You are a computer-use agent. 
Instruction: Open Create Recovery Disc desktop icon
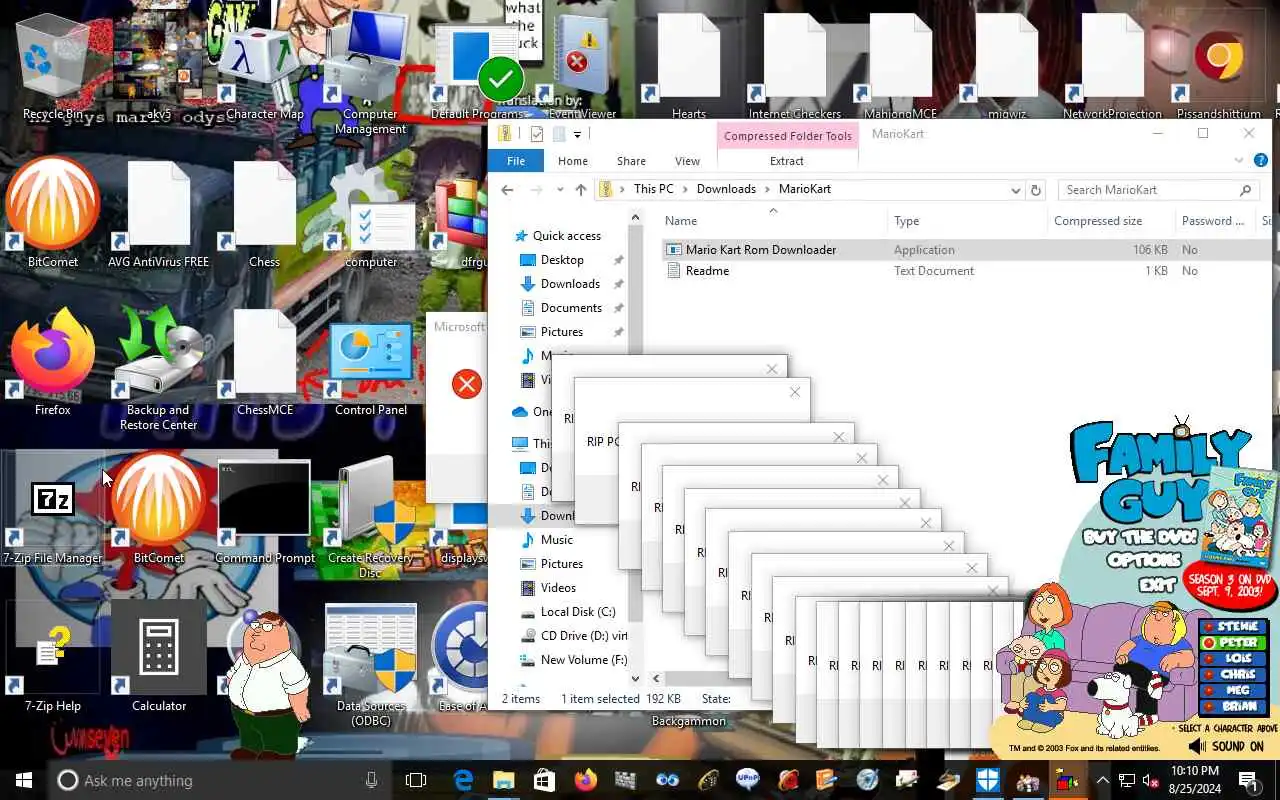tap(370, 515)
